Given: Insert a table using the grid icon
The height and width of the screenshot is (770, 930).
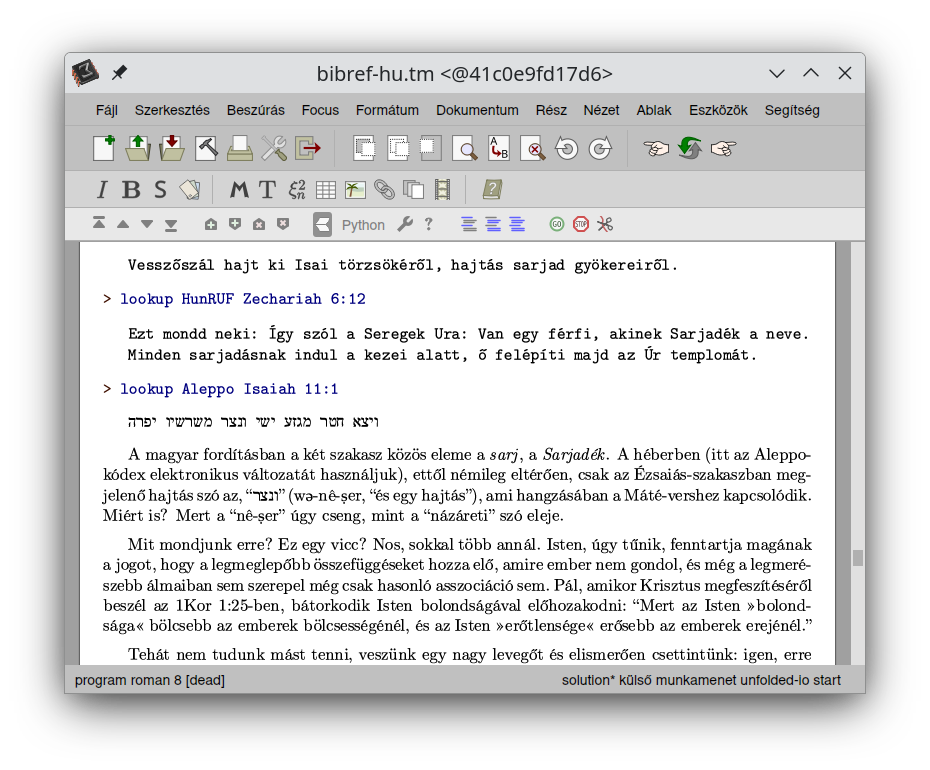Looking at the screenshot, I should (x=326, y=189).
